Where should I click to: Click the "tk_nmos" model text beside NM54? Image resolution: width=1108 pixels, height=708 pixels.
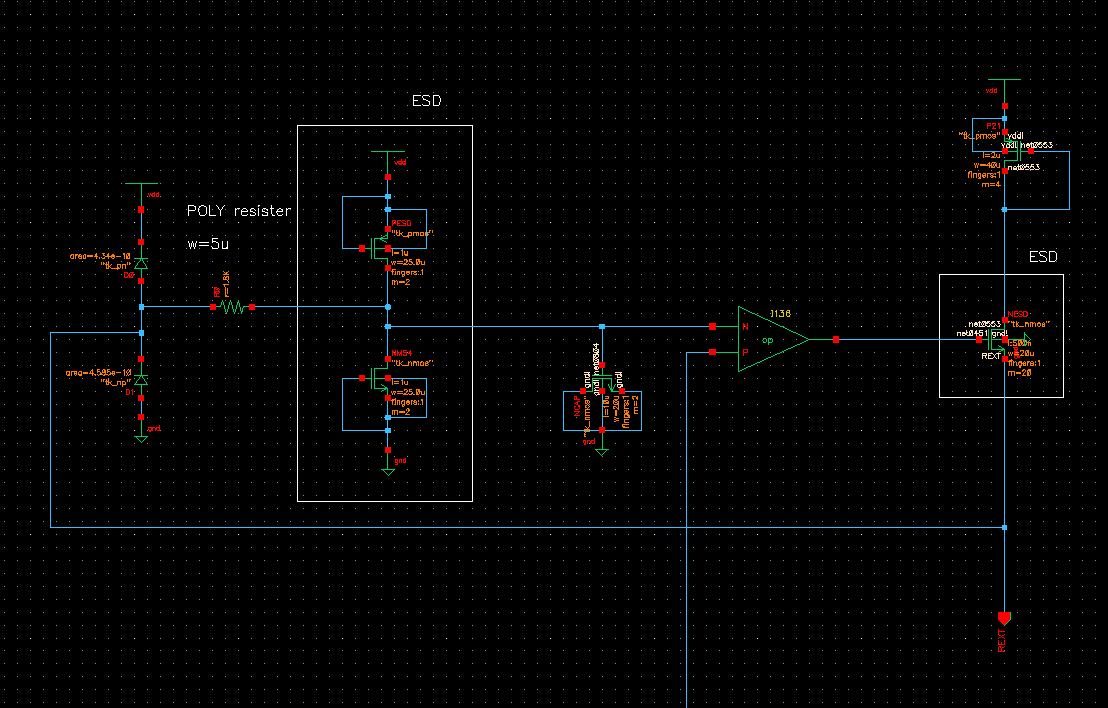click(413, 363)
